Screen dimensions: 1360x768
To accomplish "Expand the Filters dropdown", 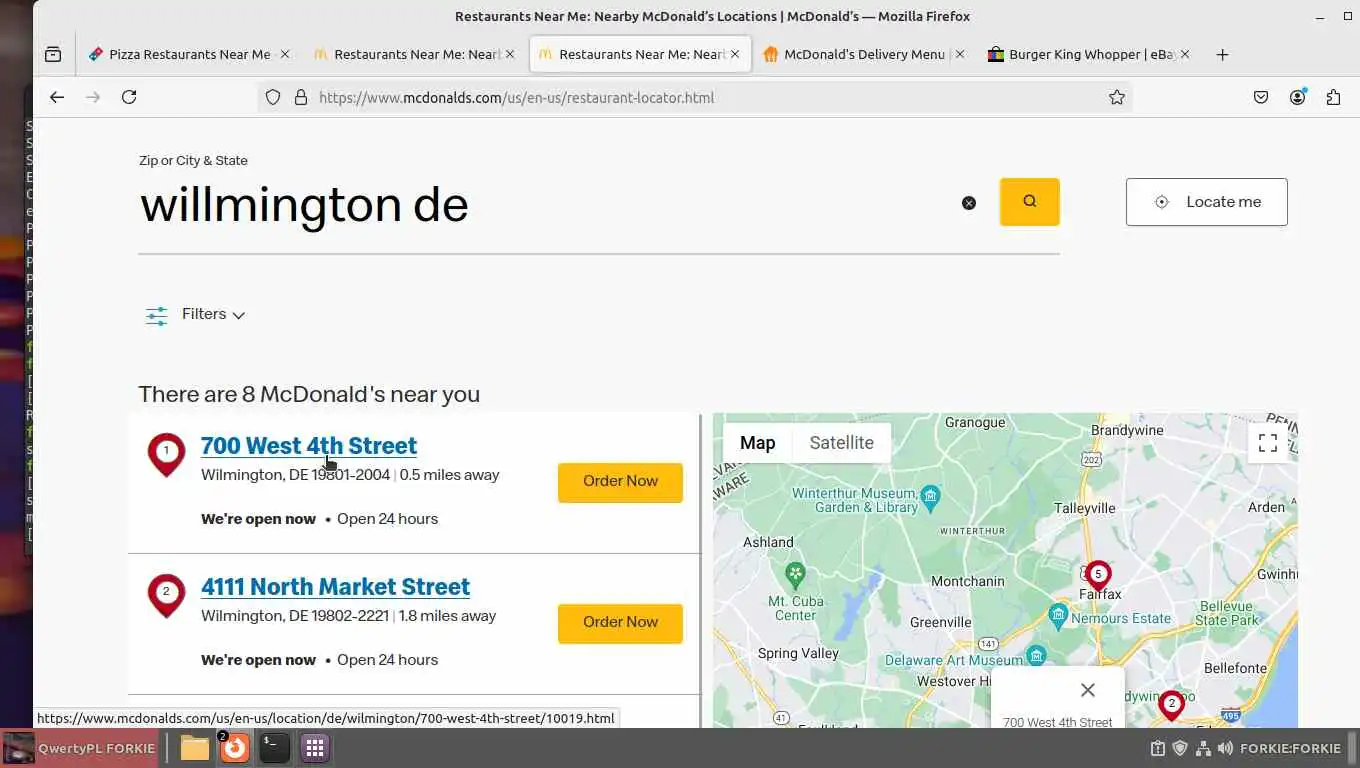I will [x=213, y=314].
